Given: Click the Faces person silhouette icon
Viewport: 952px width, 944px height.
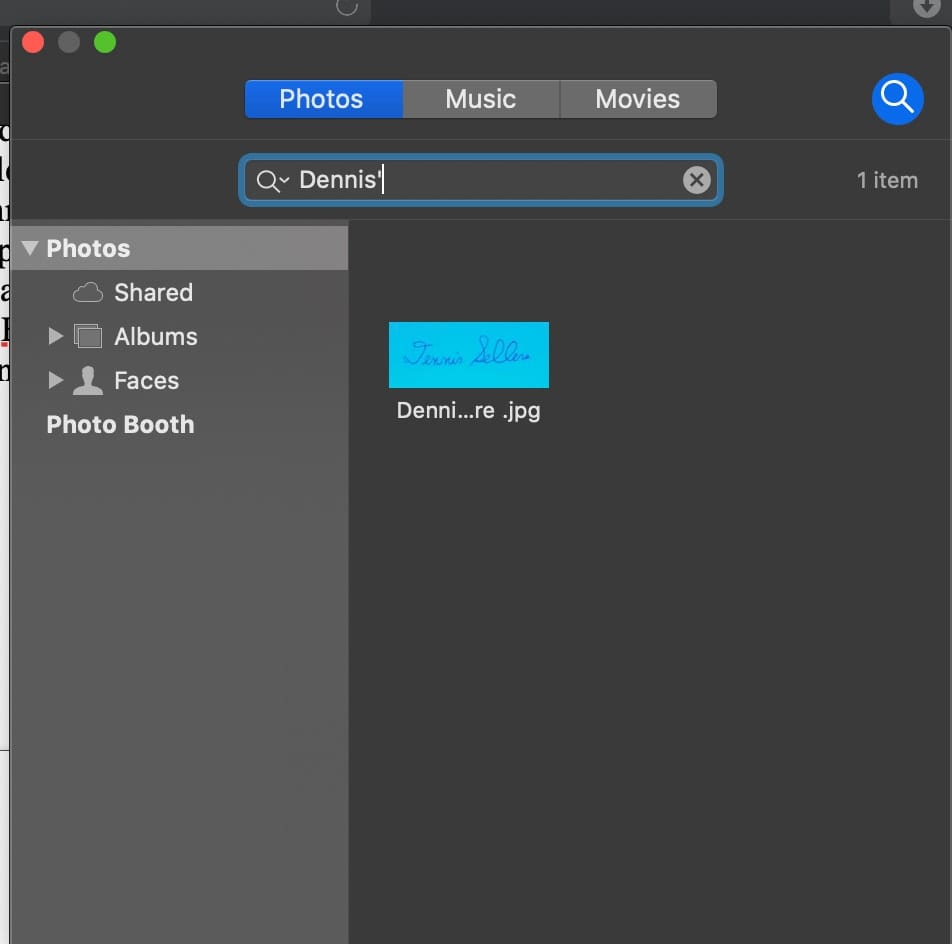Looking at the screenshot, I should tap(88, 381).
